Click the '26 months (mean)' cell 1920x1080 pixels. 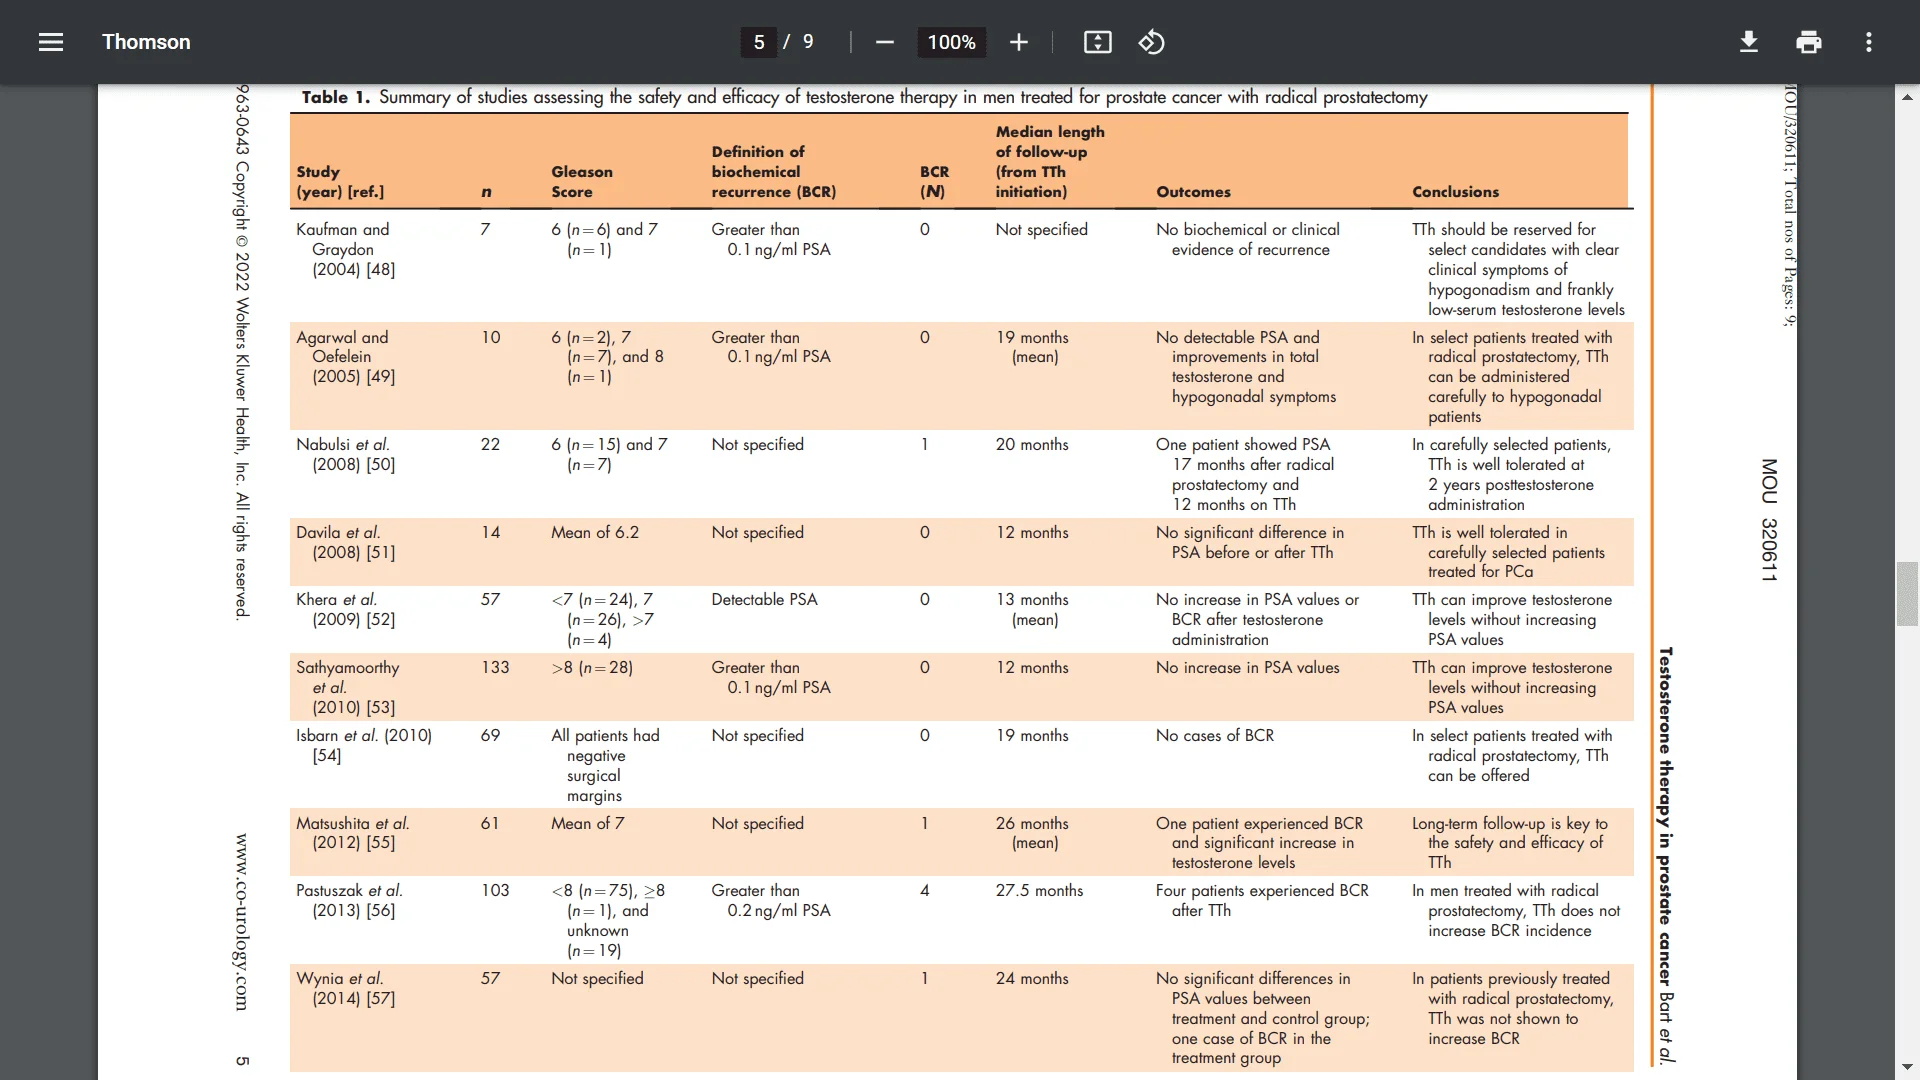(x=1032, y=833)
